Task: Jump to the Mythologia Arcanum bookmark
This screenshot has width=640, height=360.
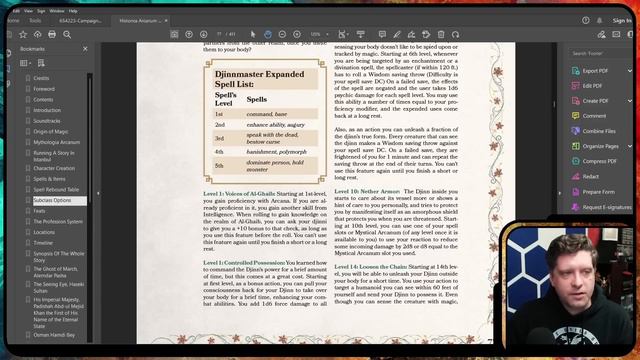Action: (x=56, y=142)
